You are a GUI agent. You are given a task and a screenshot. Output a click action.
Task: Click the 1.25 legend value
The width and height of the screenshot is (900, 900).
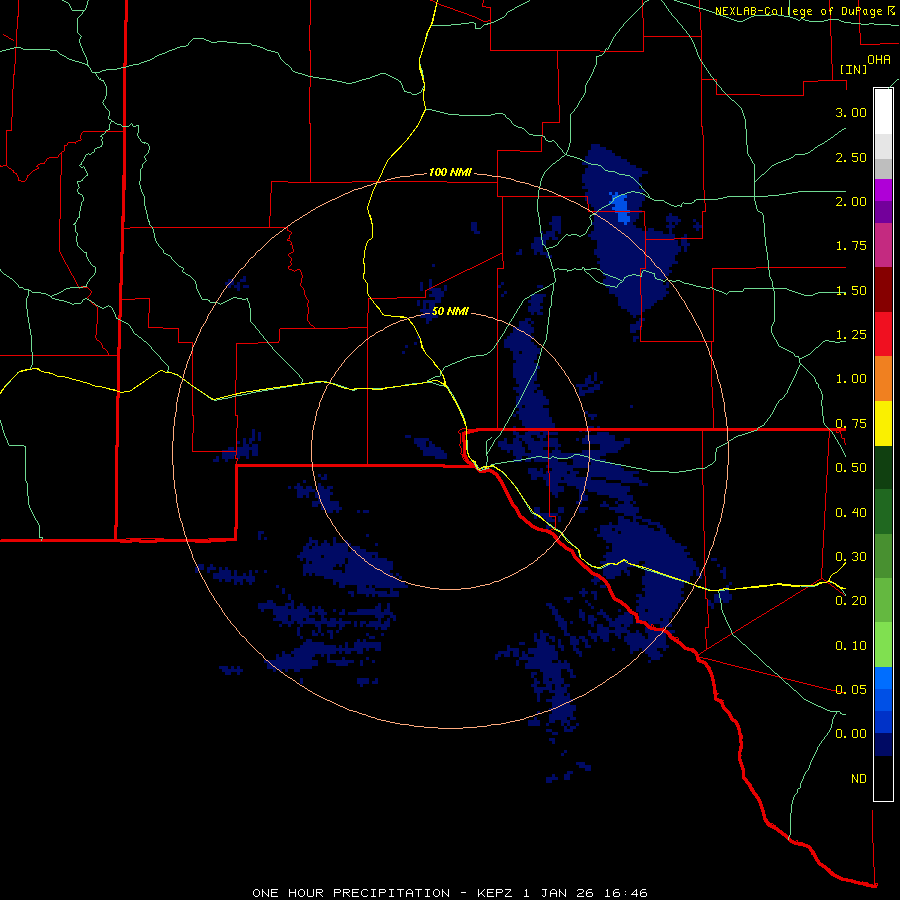(x=851, y=335)
